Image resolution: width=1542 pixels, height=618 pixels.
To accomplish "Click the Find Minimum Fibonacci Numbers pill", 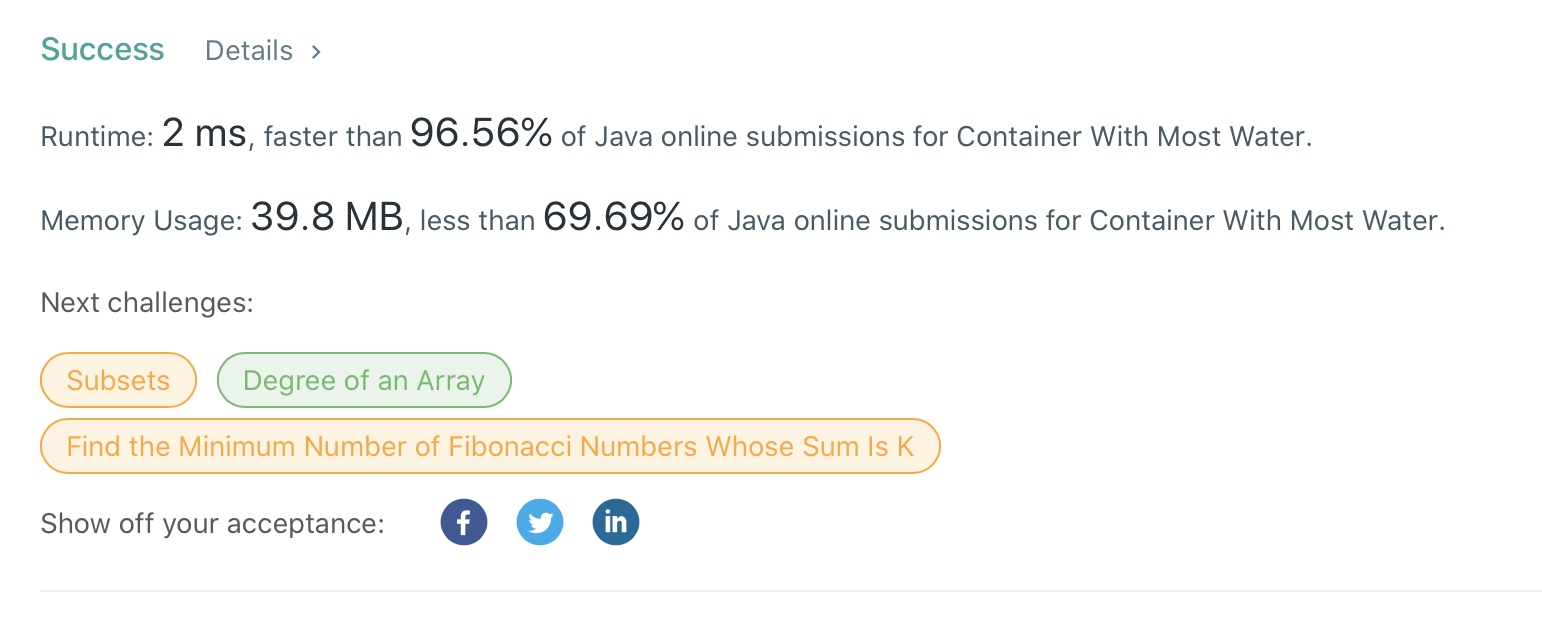I will point(489,445).
